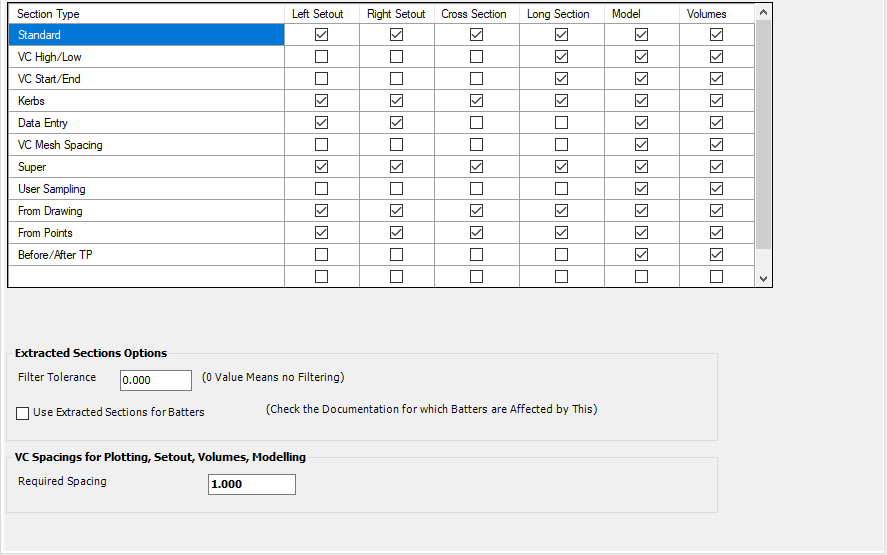
Task: Uncheck Left Setout for Standard
Action: click(x=321, y=35)
